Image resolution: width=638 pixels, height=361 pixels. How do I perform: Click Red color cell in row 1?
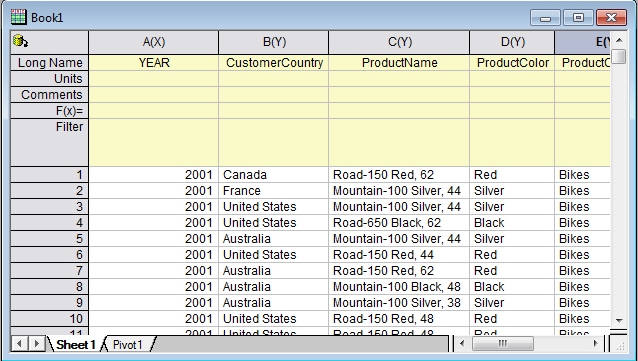point(512,175)
